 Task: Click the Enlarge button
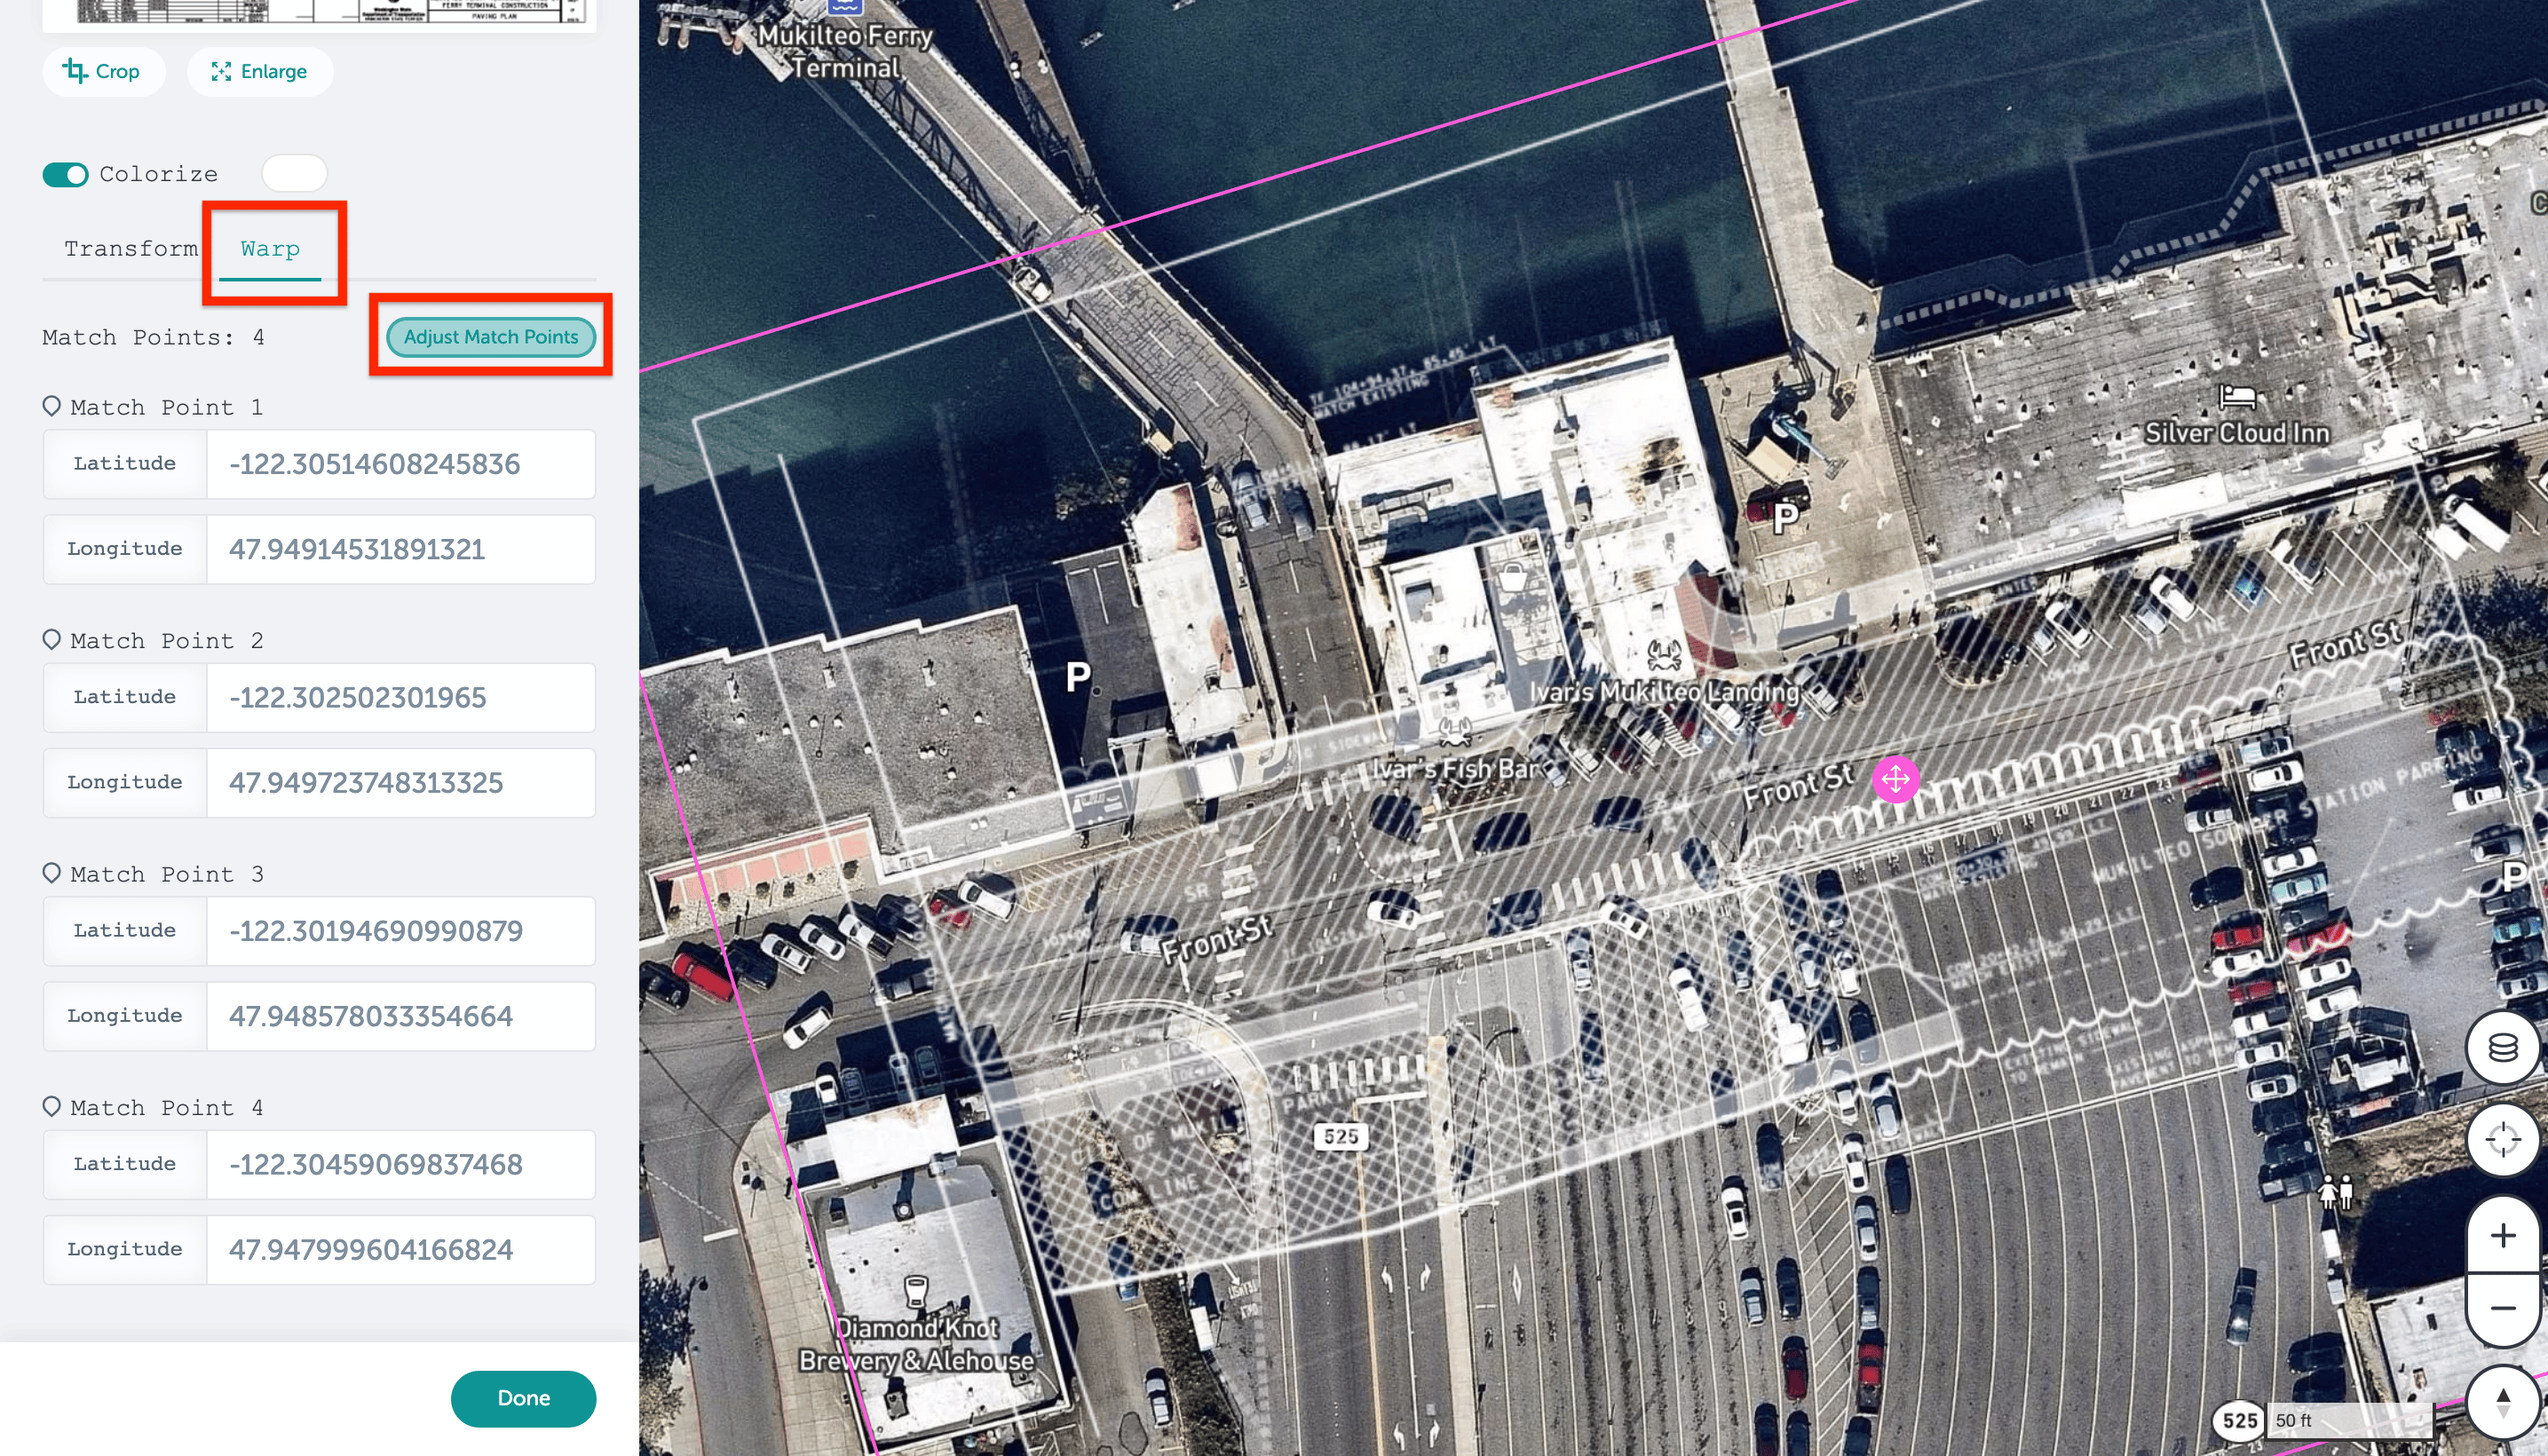point(259,71)
